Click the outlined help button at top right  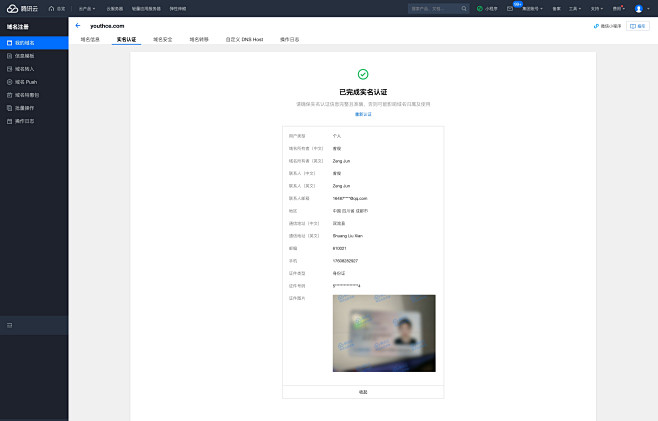pyautogui.click(x=638, y=26)
